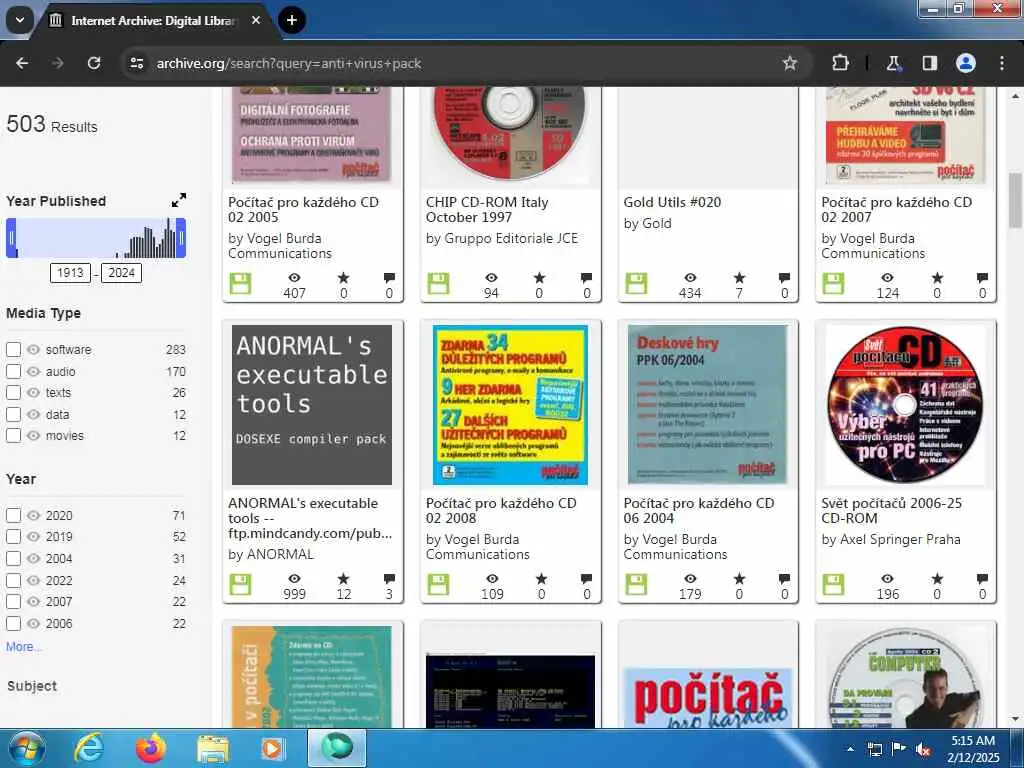1024x768 pixels.
Task: Click the address bar URL
Action: pyautogui.click(x=289, y=63)
